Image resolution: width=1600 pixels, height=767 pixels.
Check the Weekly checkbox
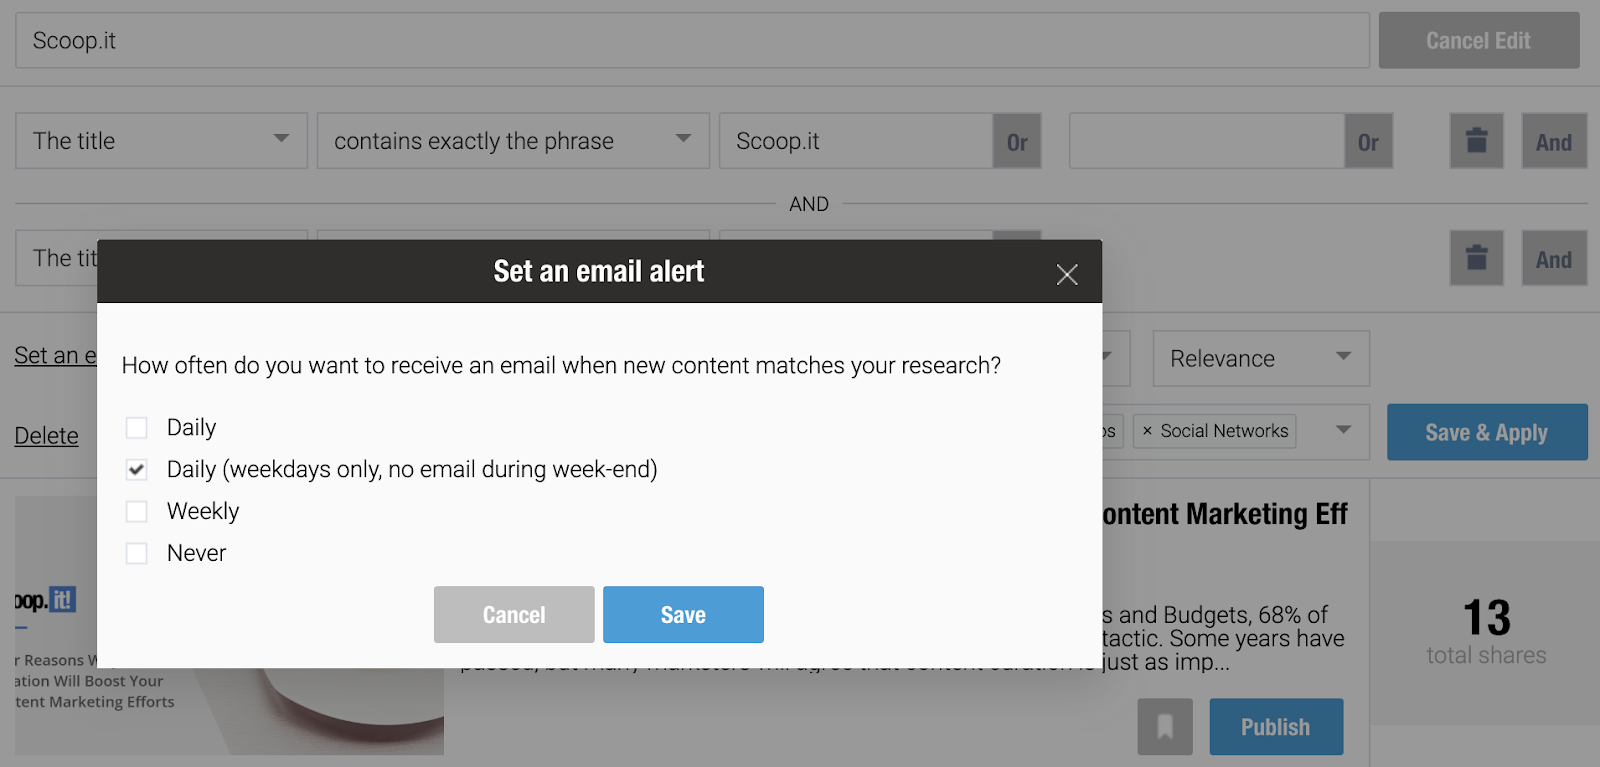[x=137, y=512]
